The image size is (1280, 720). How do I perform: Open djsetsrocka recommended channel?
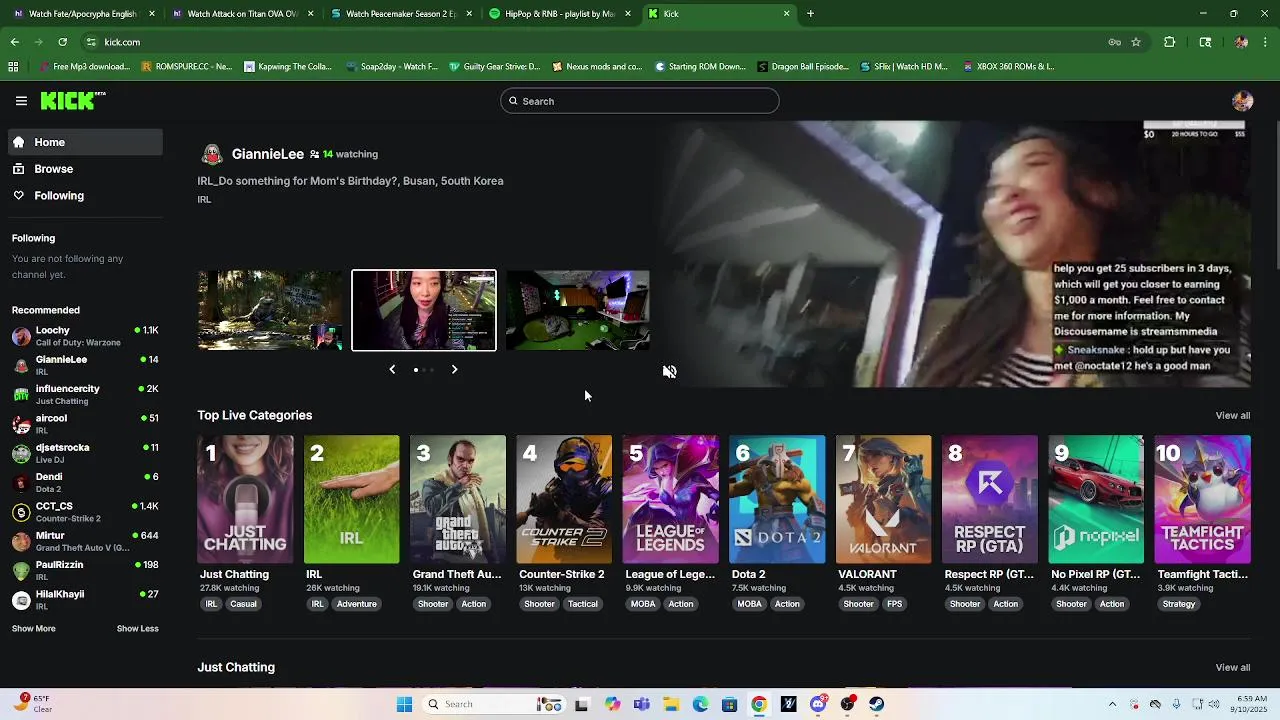[85, 453]
